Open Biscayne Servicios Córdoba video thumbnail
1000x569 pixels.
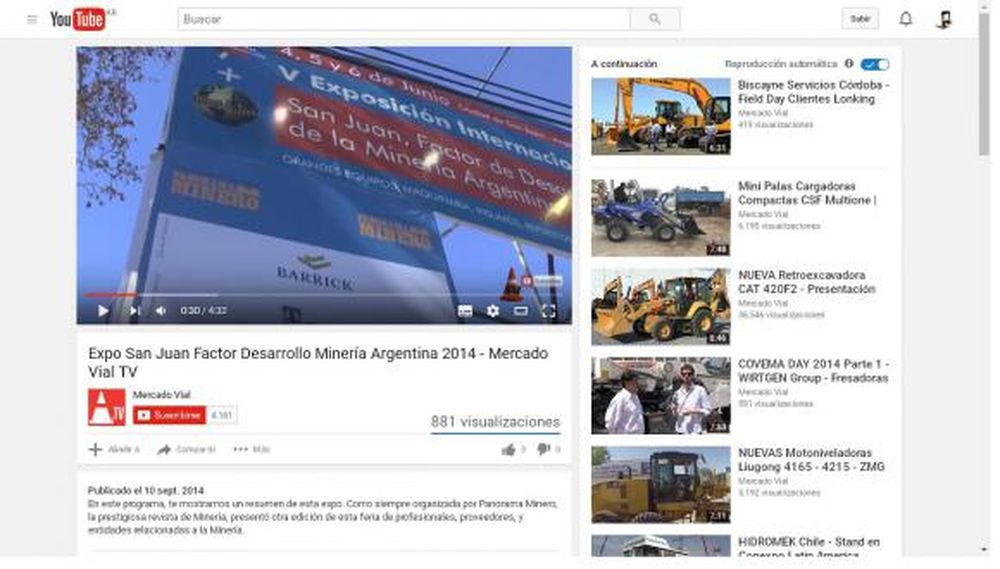[x=661, y=116]
